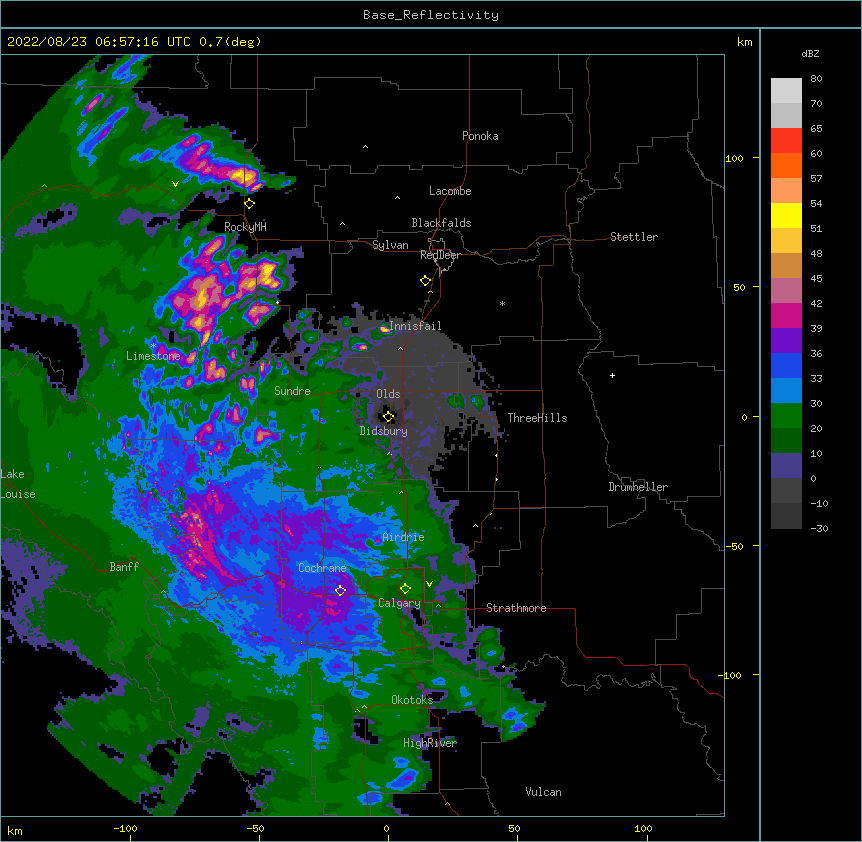The width and height of the screenshot is (862, 842).
Task: Click the magenta swatch between 42 and 39 dBZ
Action: [x=786, y=315]
